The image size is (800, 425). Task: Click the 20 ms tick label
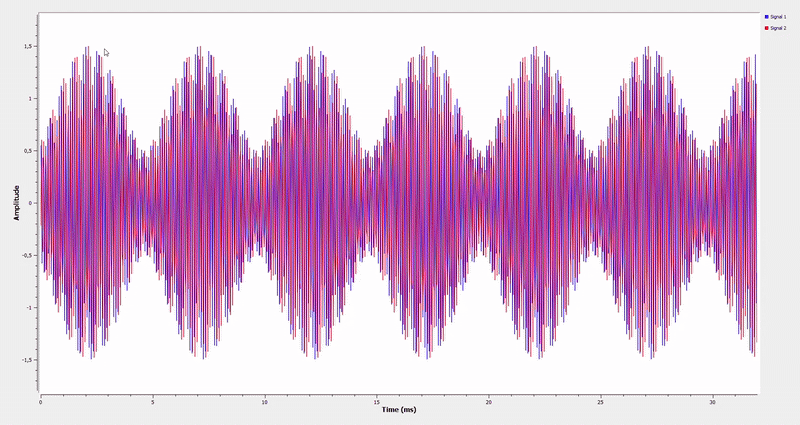pos(488,401)
